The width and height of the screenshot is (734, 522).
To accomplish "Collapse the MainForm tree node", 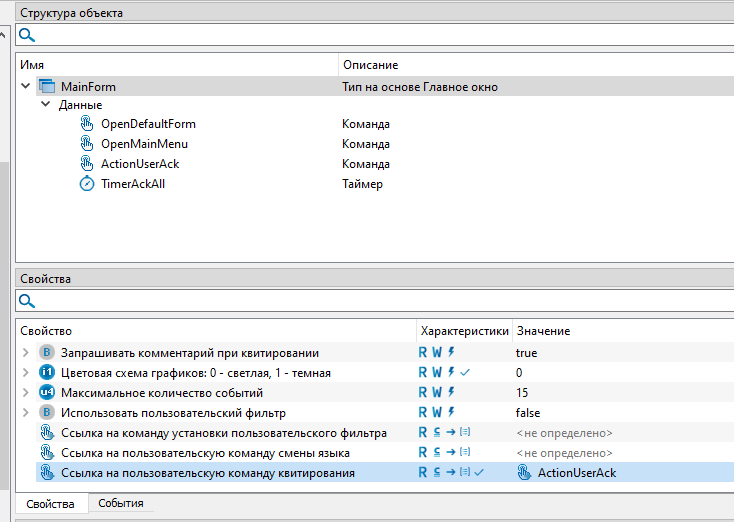I will (25, 87).
